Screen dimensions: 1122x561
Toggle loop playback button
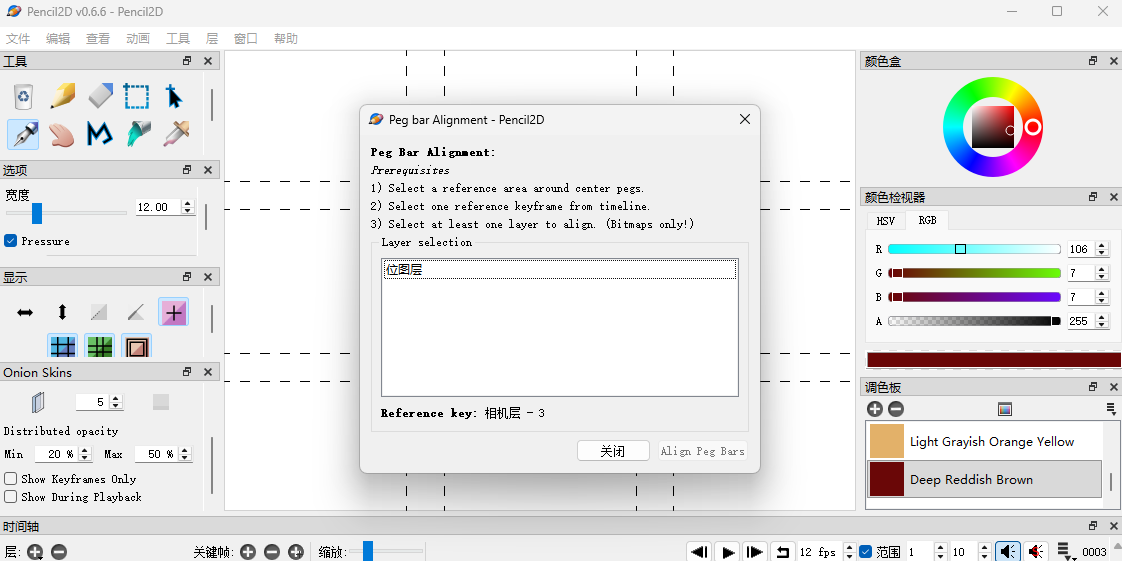tap(782, 552)
